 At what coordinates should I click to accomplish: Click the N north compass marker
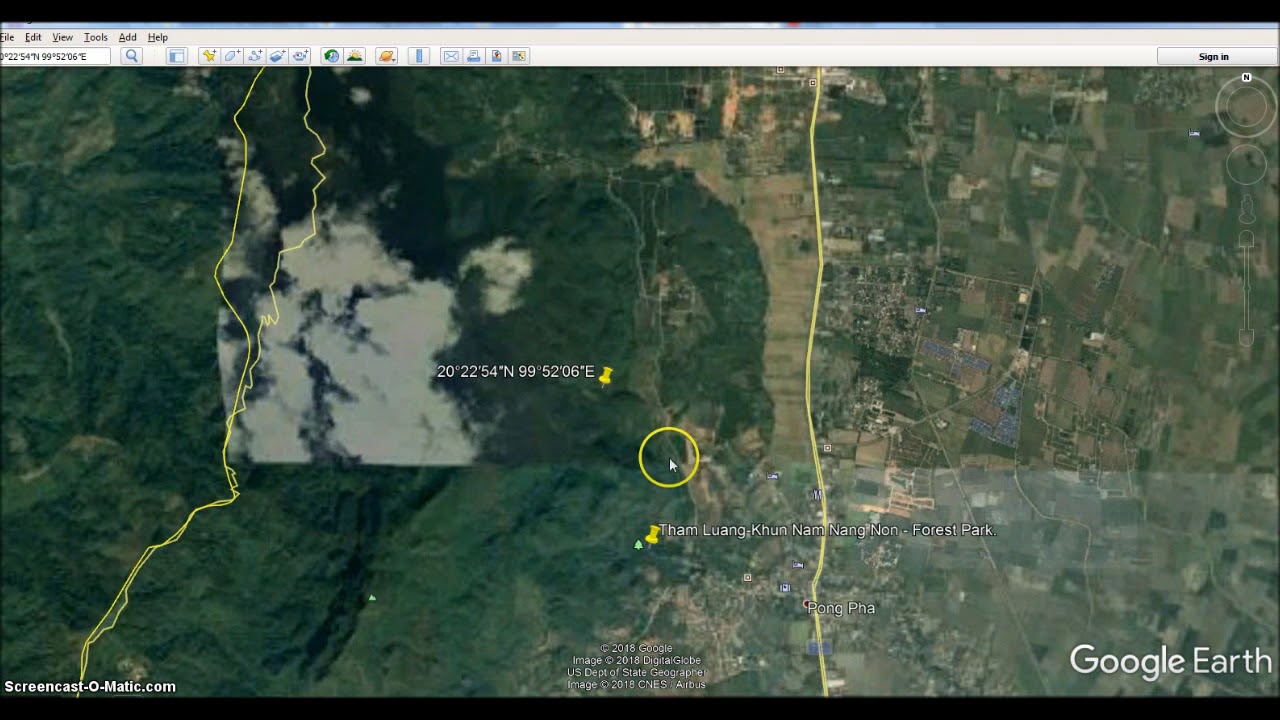1246,77
